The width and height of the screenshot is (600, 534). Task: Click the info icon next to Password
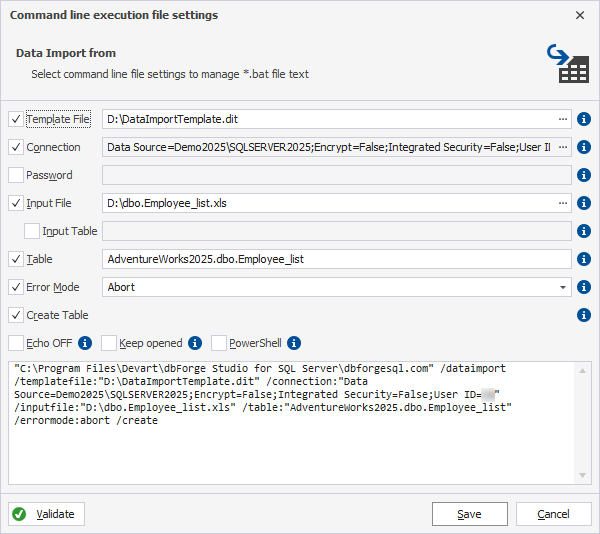584,175
